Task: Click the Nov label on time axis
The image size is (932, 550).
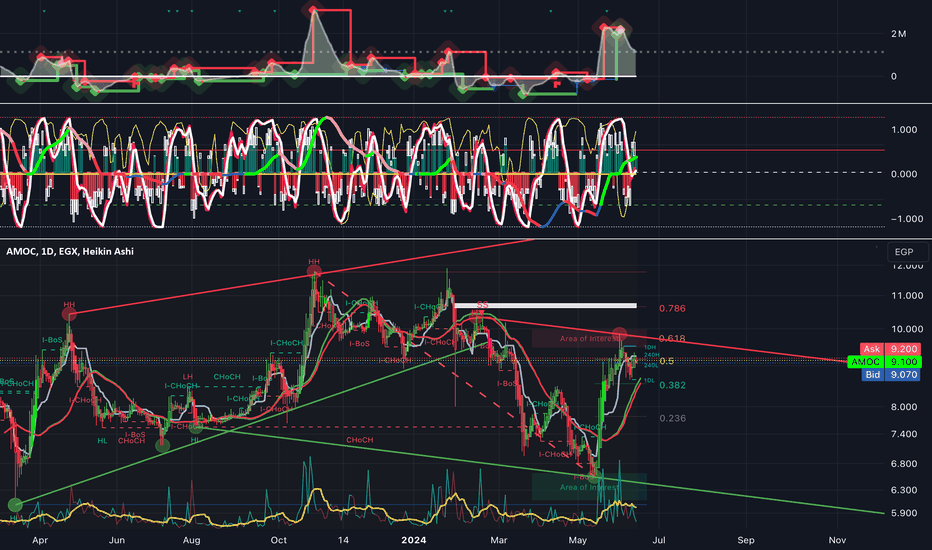Action: tap(837, 540)
